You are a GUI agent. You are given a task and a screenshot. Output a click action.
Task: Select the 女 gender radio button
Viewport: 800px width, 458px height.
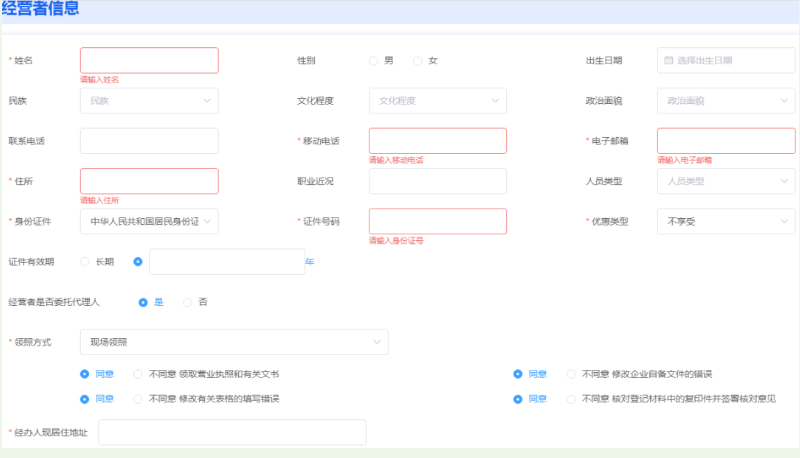tap(418, 60)
